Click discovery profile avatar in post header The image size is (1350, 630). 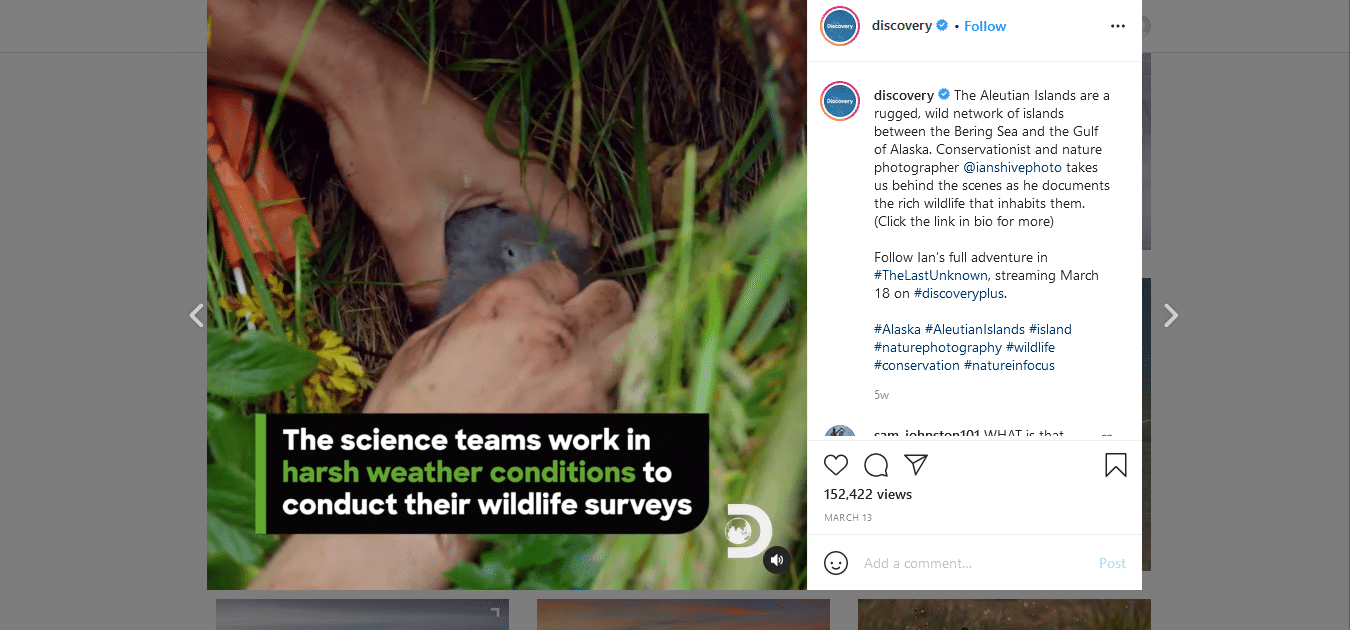coord(840,26)
